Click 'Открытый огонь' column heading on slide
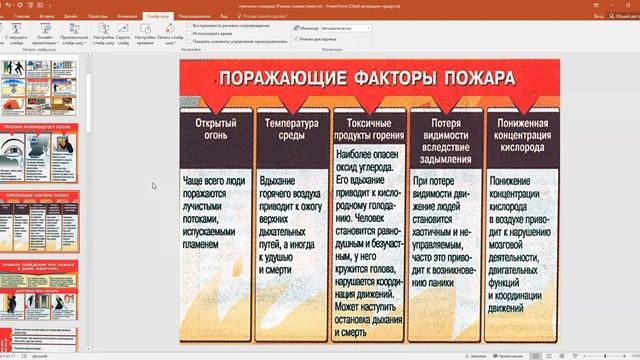This screenshot has width=640, height=360. pyautogui.click(x=216, y=129)
